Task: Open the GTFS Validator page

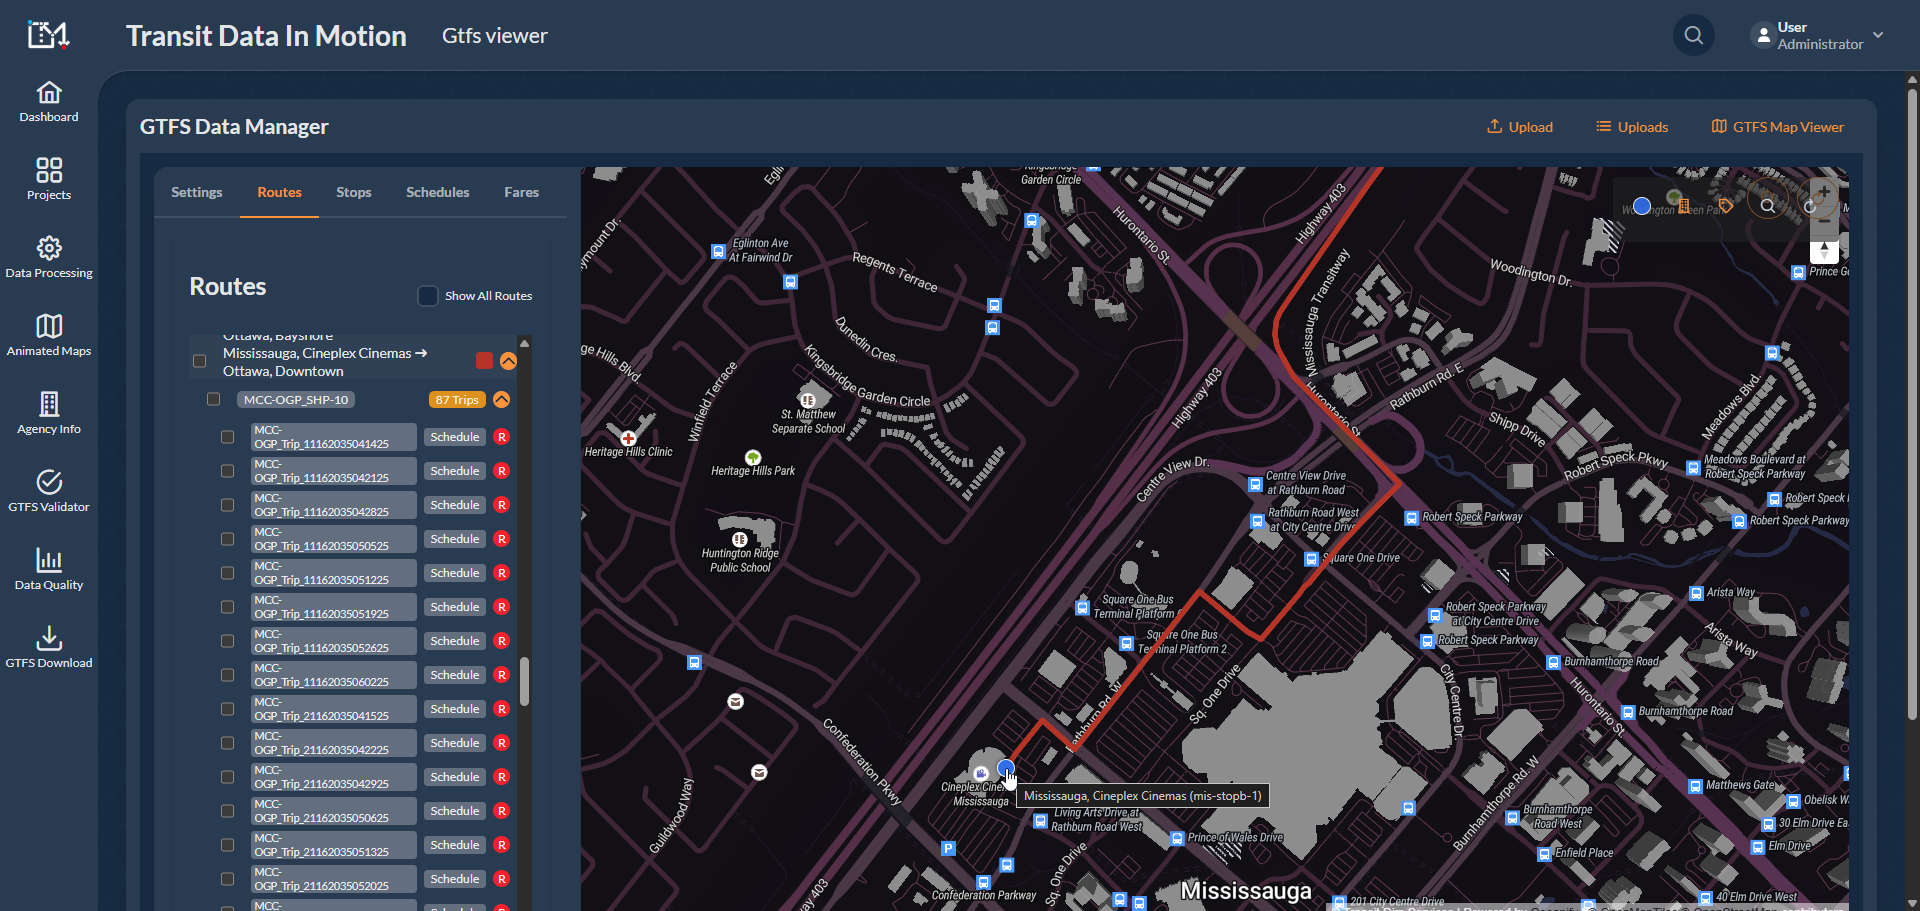Action: tap(49, 492)
